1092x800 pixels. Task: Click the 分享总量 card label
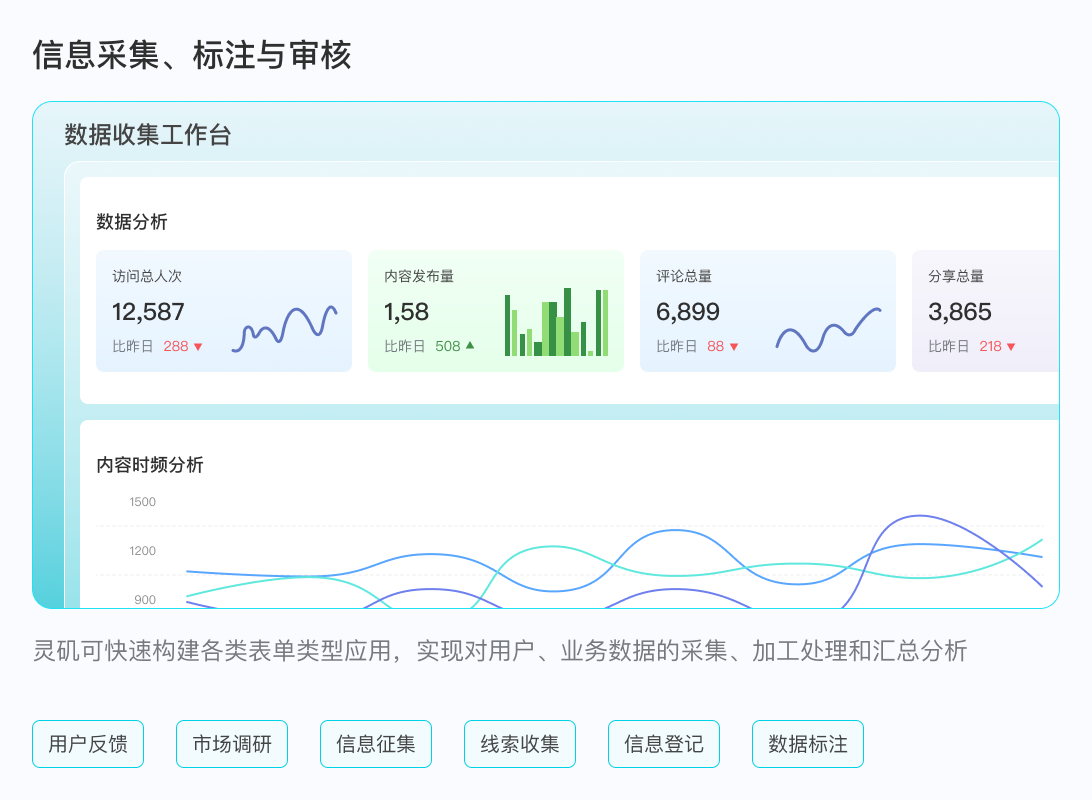pos(956,276)
